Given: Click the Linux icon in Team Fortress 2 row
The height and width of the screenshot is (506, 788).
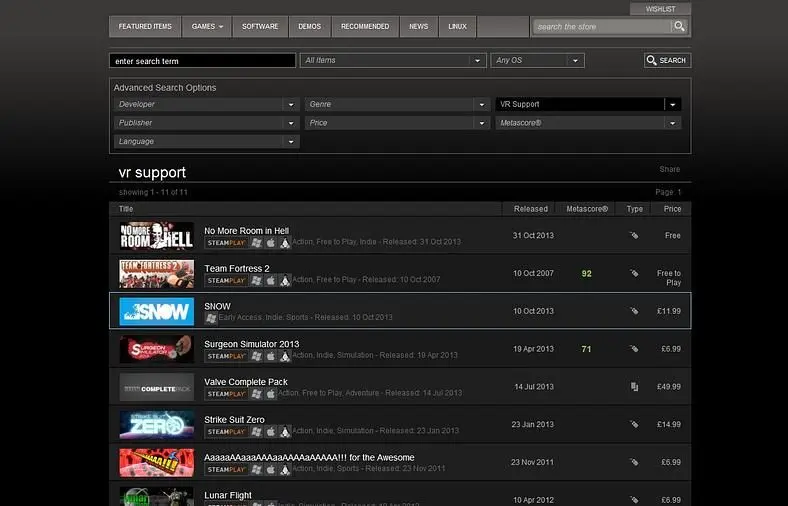Looking at the screenshot, I should [x=285, y=280].
